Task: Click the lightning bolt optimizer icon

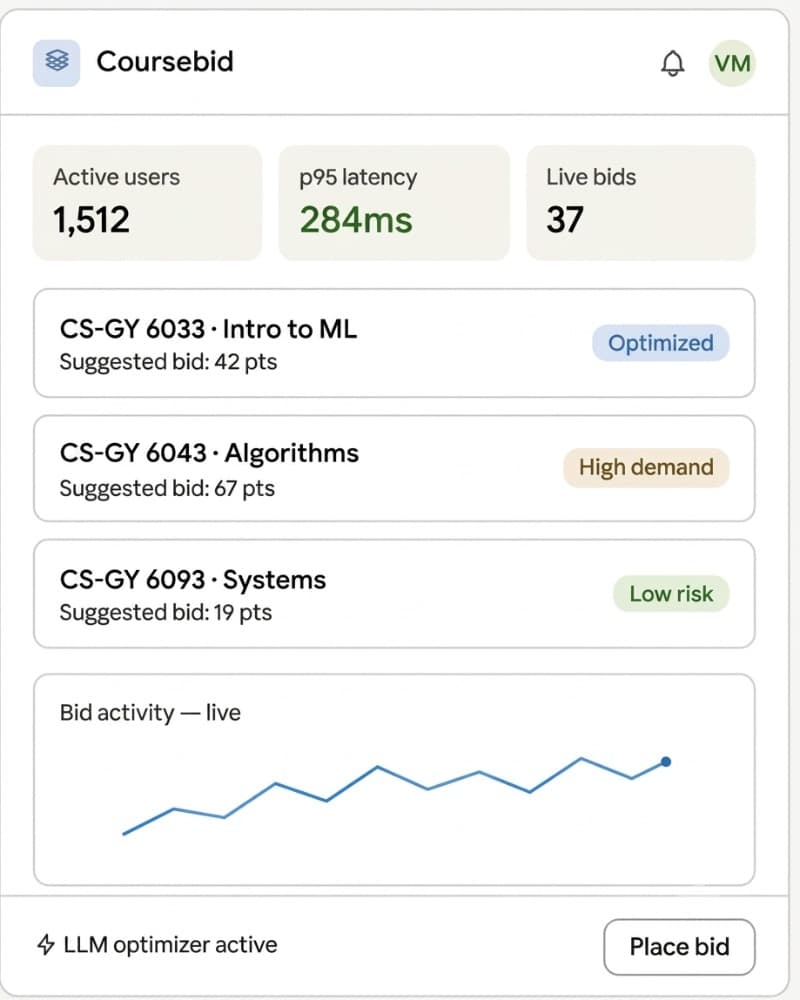Action: point(45,945)
